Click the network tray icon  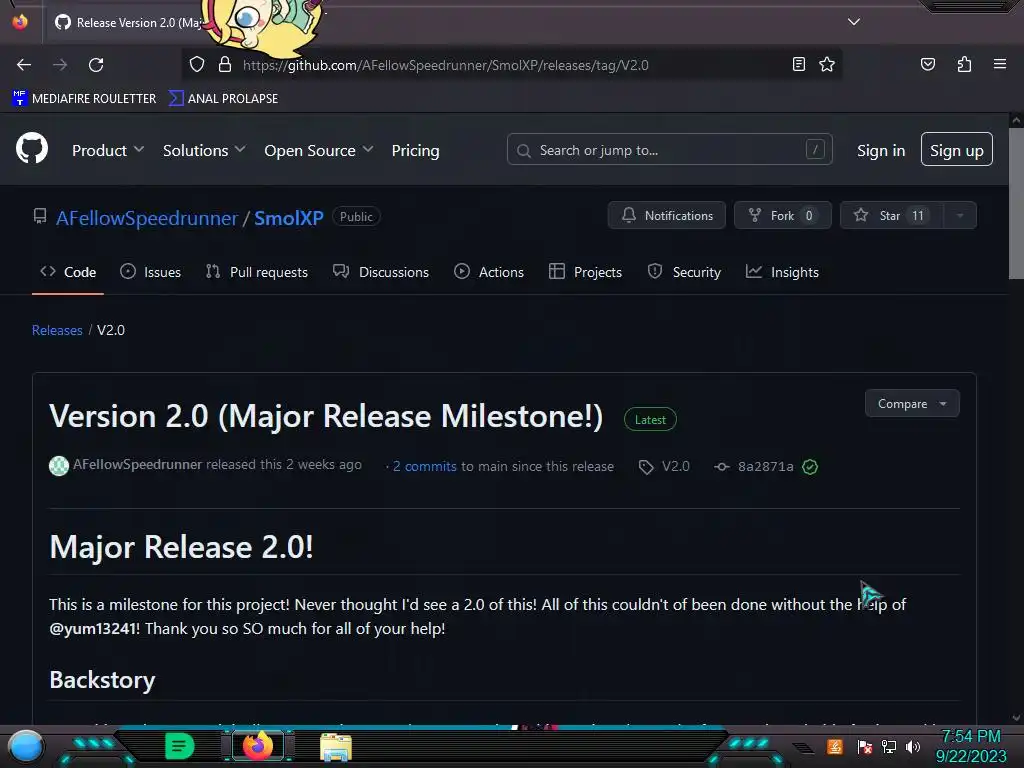pyautogui.click(x=889, y=747)
